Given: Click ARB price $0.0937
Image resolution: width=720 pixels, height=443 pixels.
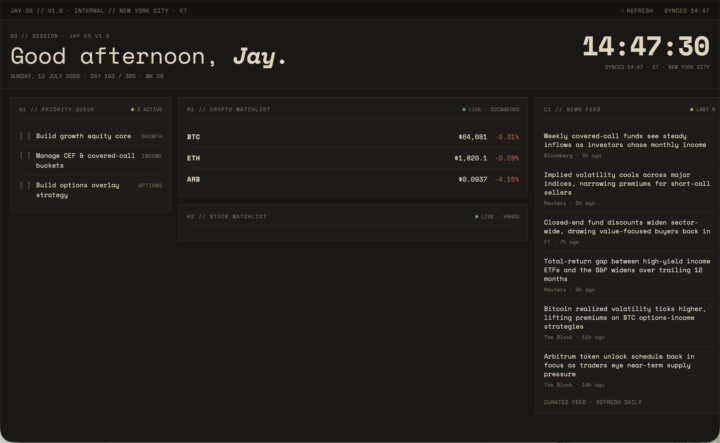Looking at the screenshot, I should pos(472,179).
